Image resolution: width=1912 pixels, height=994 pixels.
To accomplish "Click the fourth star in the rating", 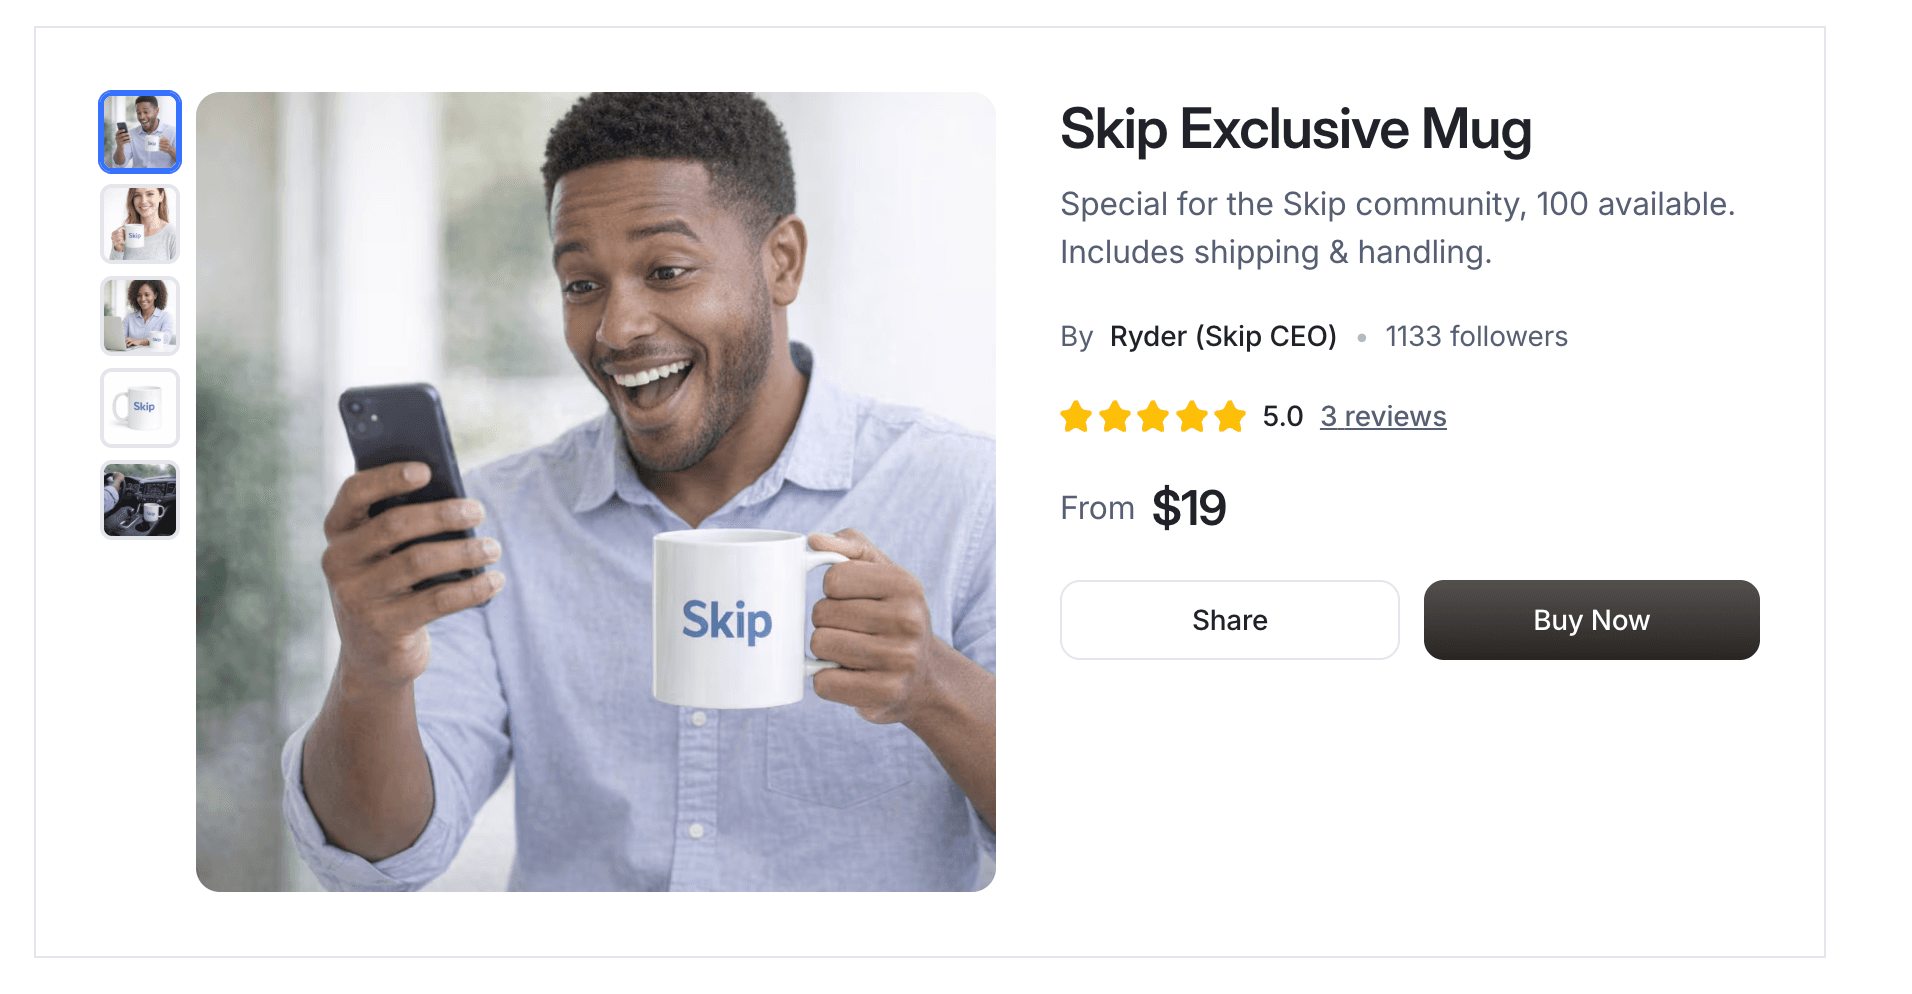I will coord(1191,417).
